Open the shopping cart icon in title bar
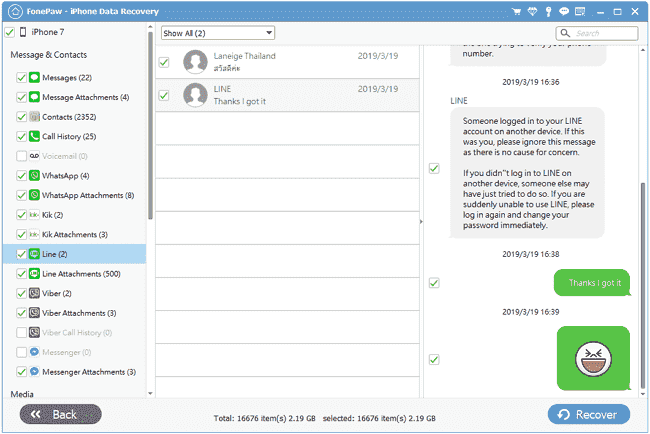 (x=516, y=11)
